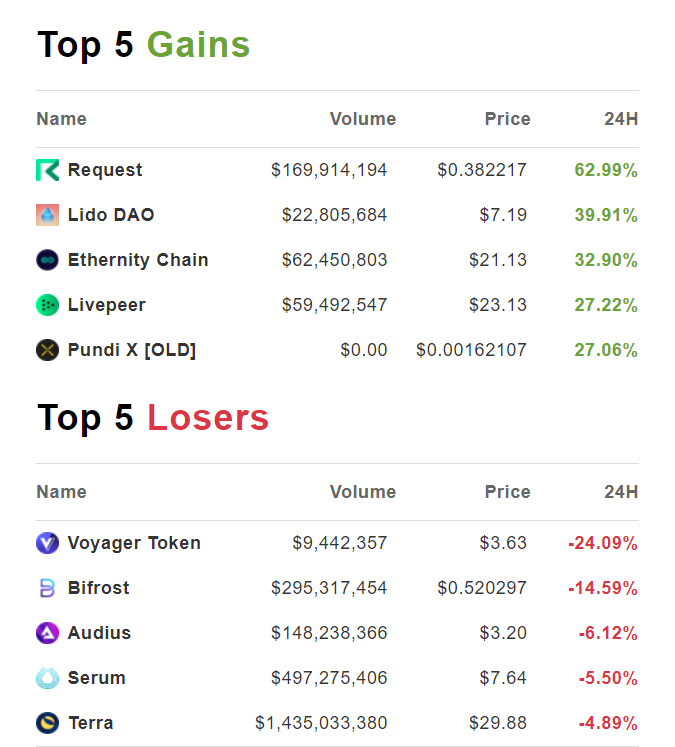Sort losers by the Name column header
Viewport: 675px width, 747px height.
pyautogui.click(x=61, y=492)
